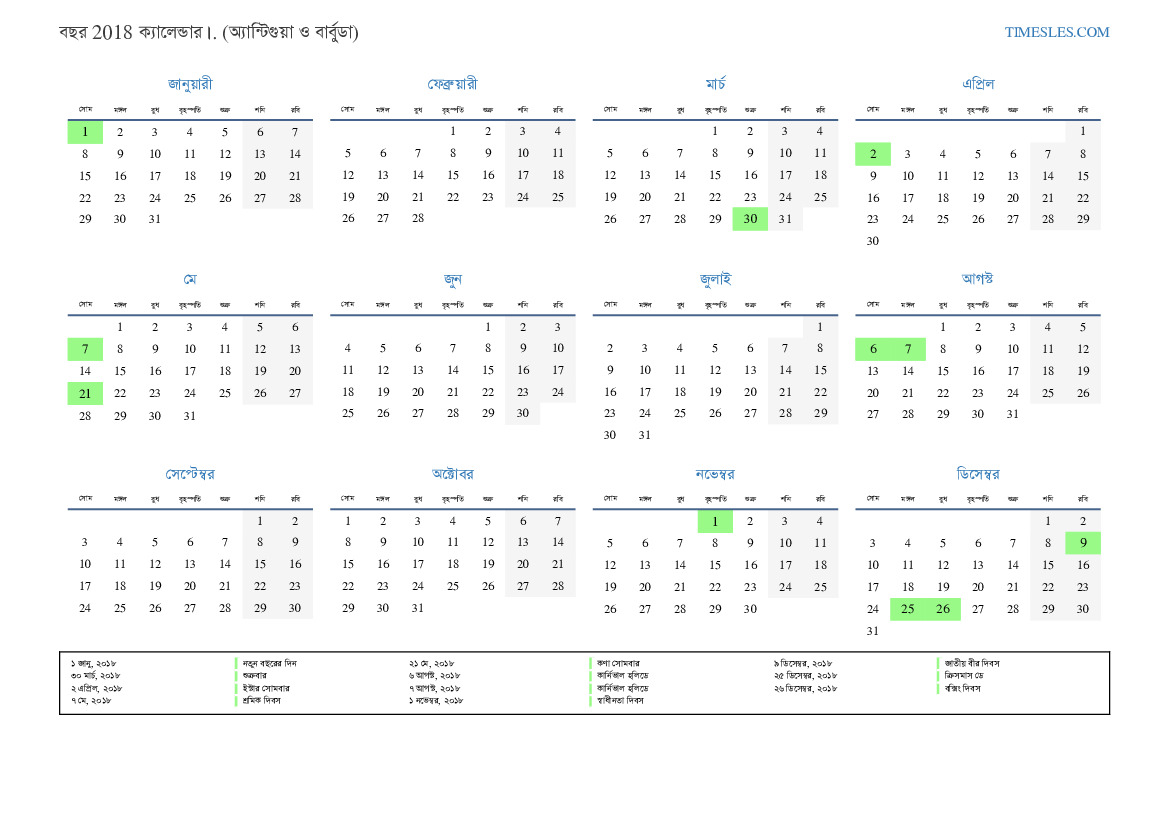Click green-highlighted March 30 date
1169x827 pixels.
point(750,219)
